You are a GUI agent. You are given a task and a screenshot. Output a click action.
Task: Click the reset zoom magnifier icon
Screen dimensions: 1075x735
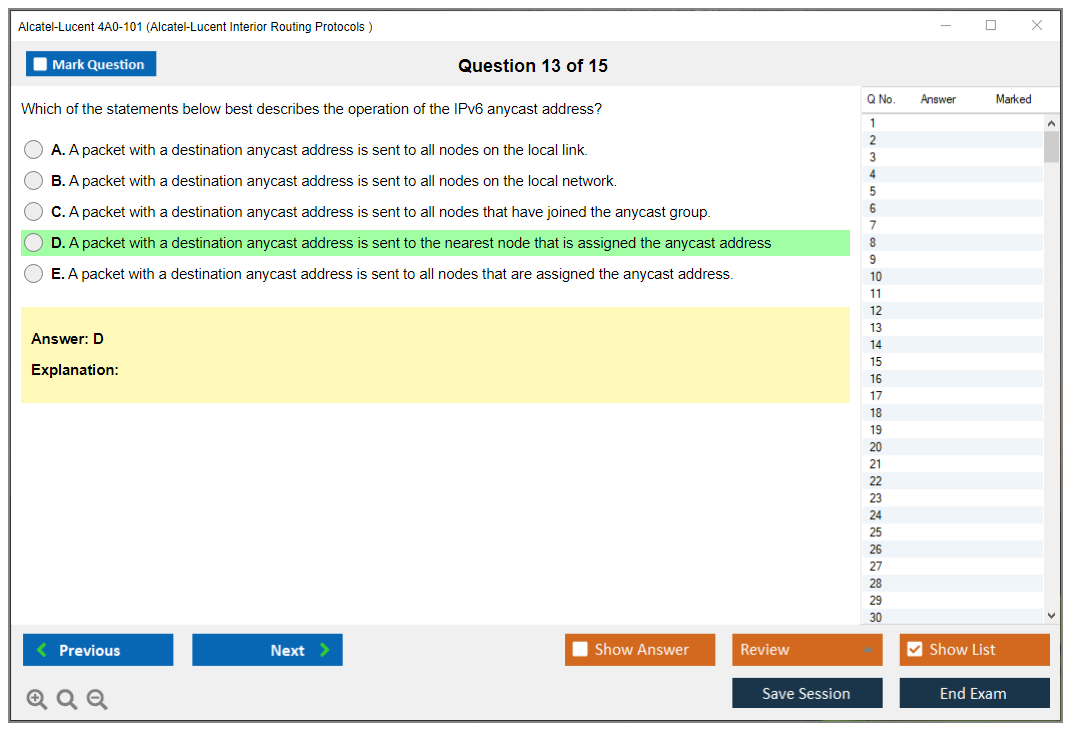pos(67,700)
